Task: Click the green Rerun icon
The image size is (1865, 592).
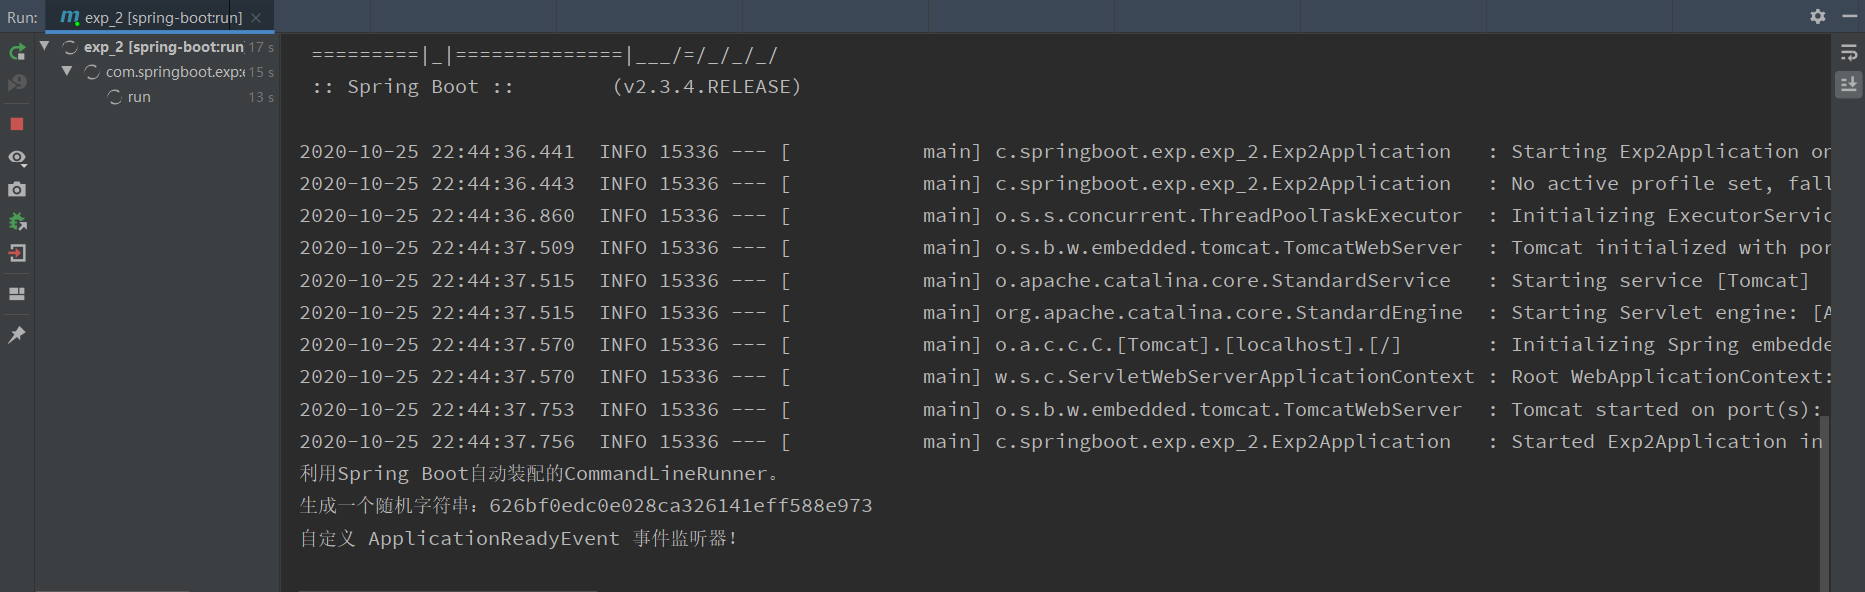Action: click(x=17, y=51)
